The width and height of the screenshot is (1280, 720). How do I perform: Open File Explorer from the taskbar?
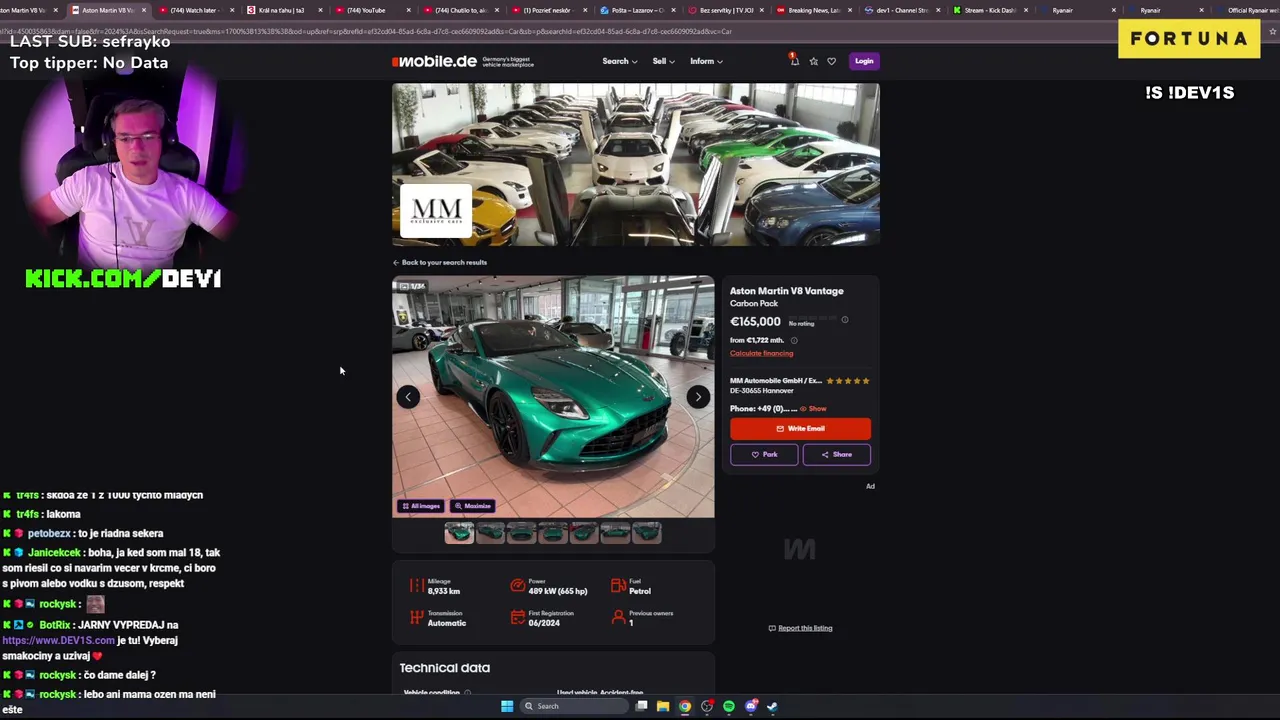[662, 706]
